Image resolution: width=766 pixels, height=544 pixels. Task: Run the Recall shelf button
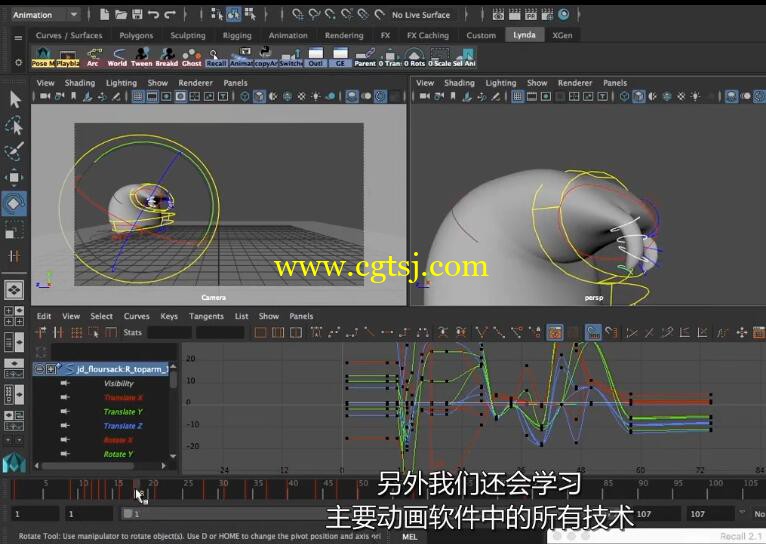click(x=216, y=57)
